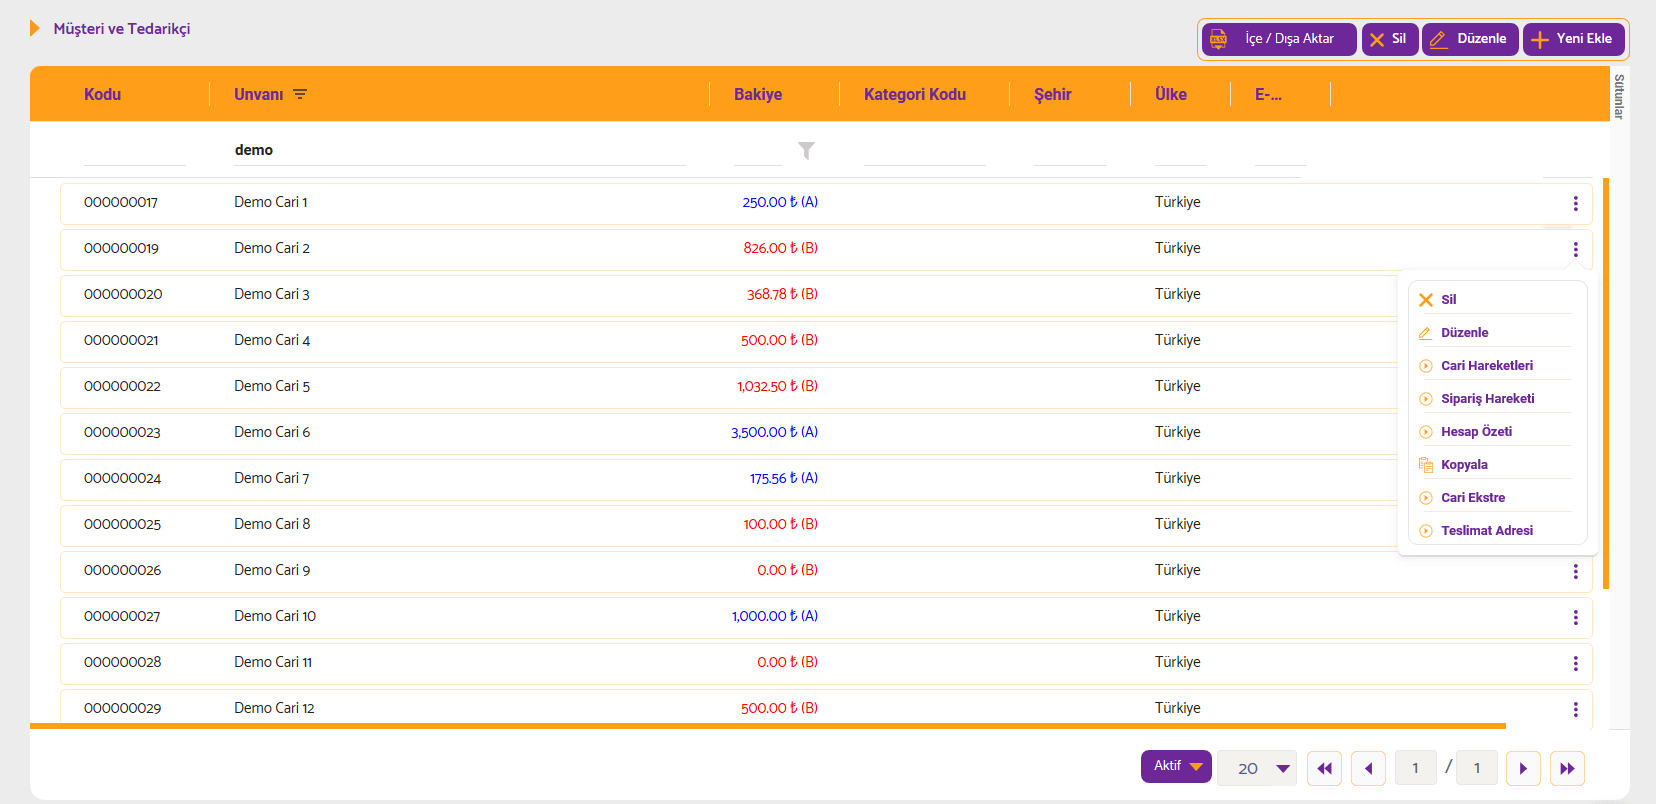Open row menu for Demo Cari 9

click(1575, 571)
